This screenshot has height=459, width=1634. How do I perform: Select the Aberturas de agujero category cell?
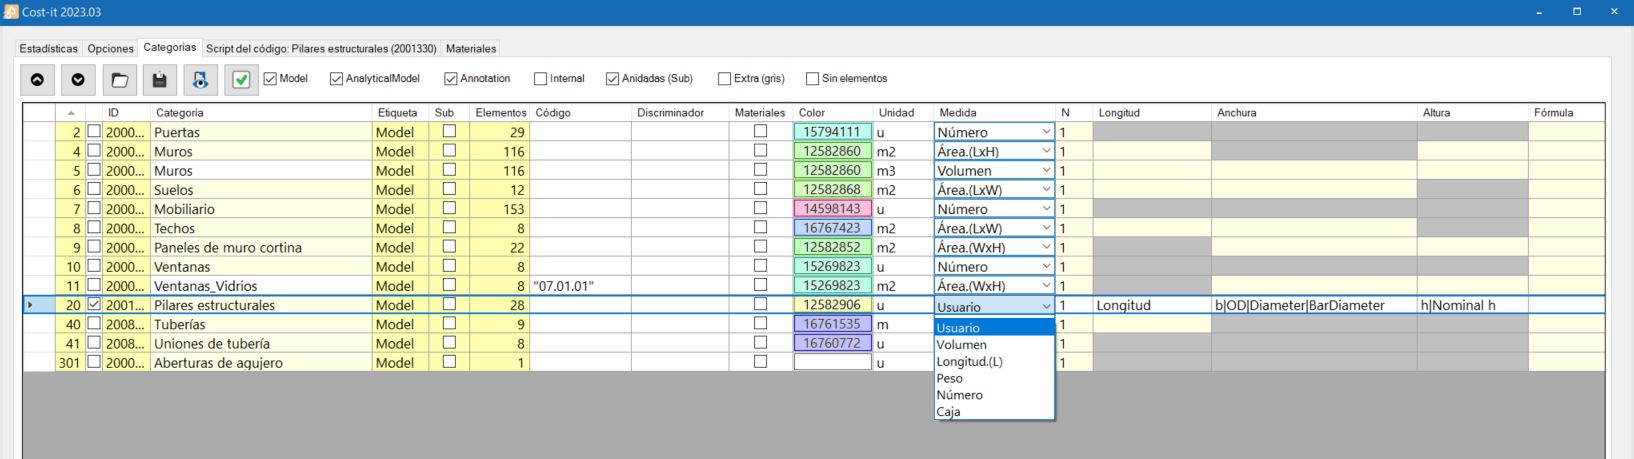pyautogui.click(x=261, y=362)
